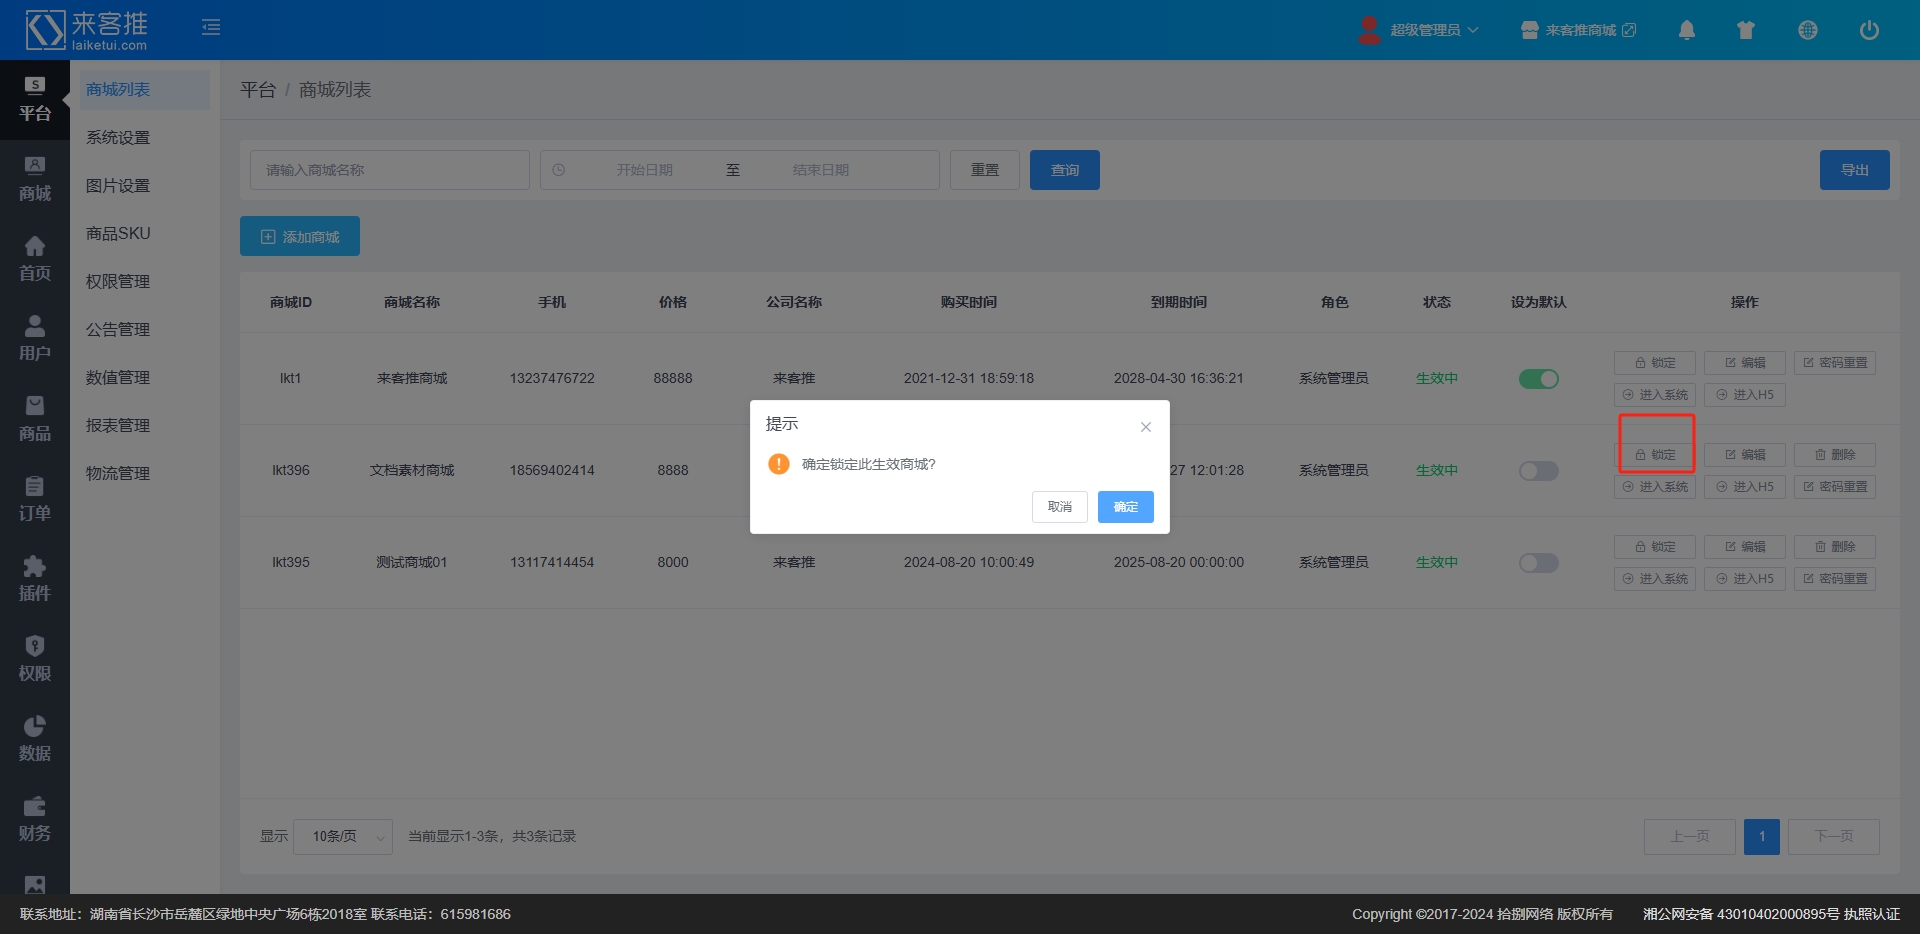Open the 插件 plugin sidebar icon

coord(34,578)
